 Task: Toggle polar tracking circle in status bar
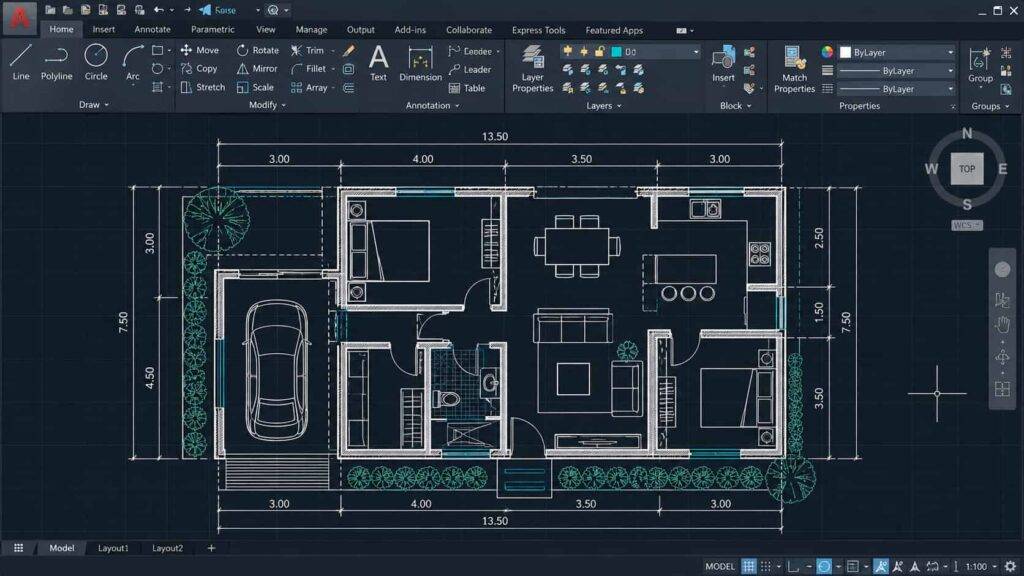[x=824, y=566]
